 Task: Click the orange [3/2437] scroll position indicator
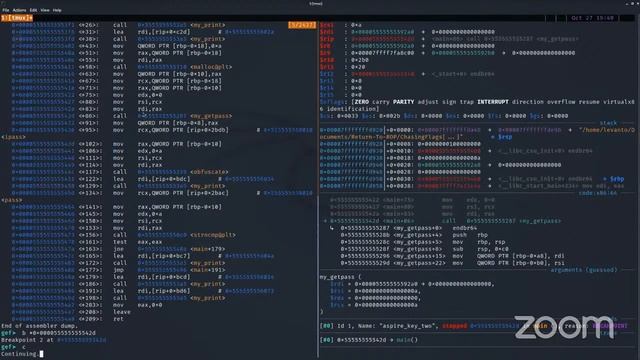[x=302, y=25]
